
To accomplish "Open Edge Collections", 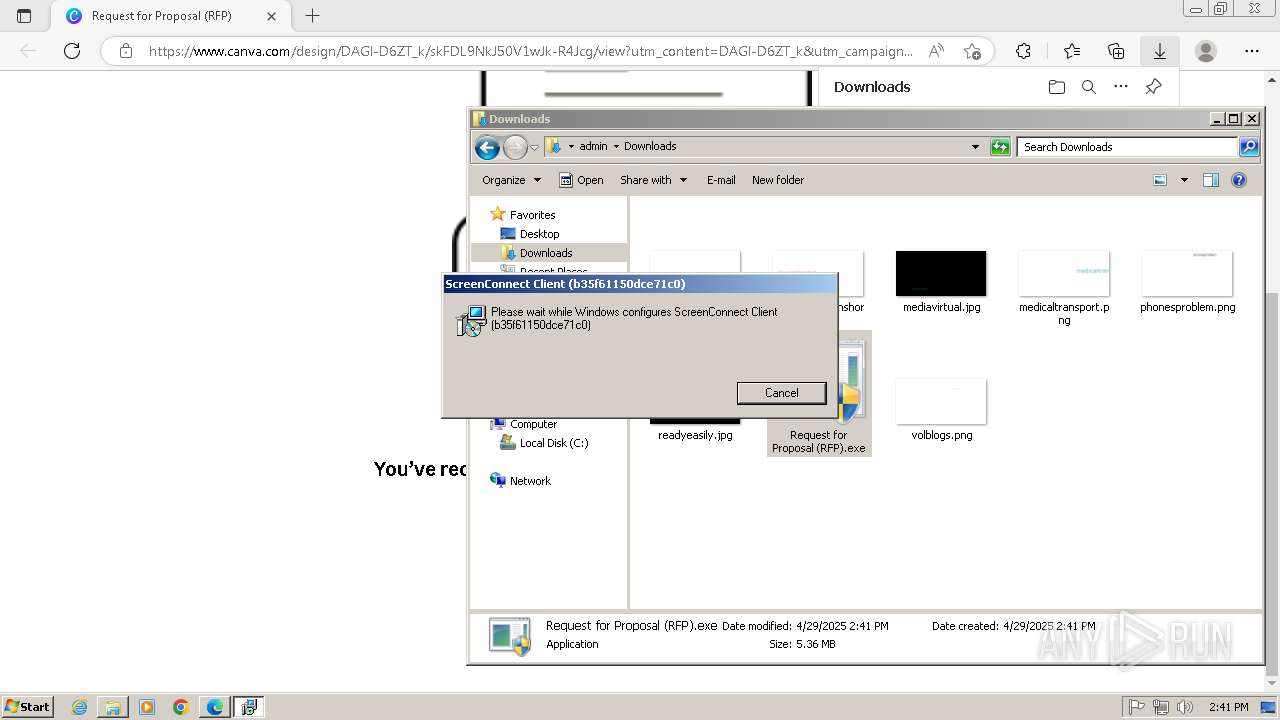I will tap(1116, 51).
